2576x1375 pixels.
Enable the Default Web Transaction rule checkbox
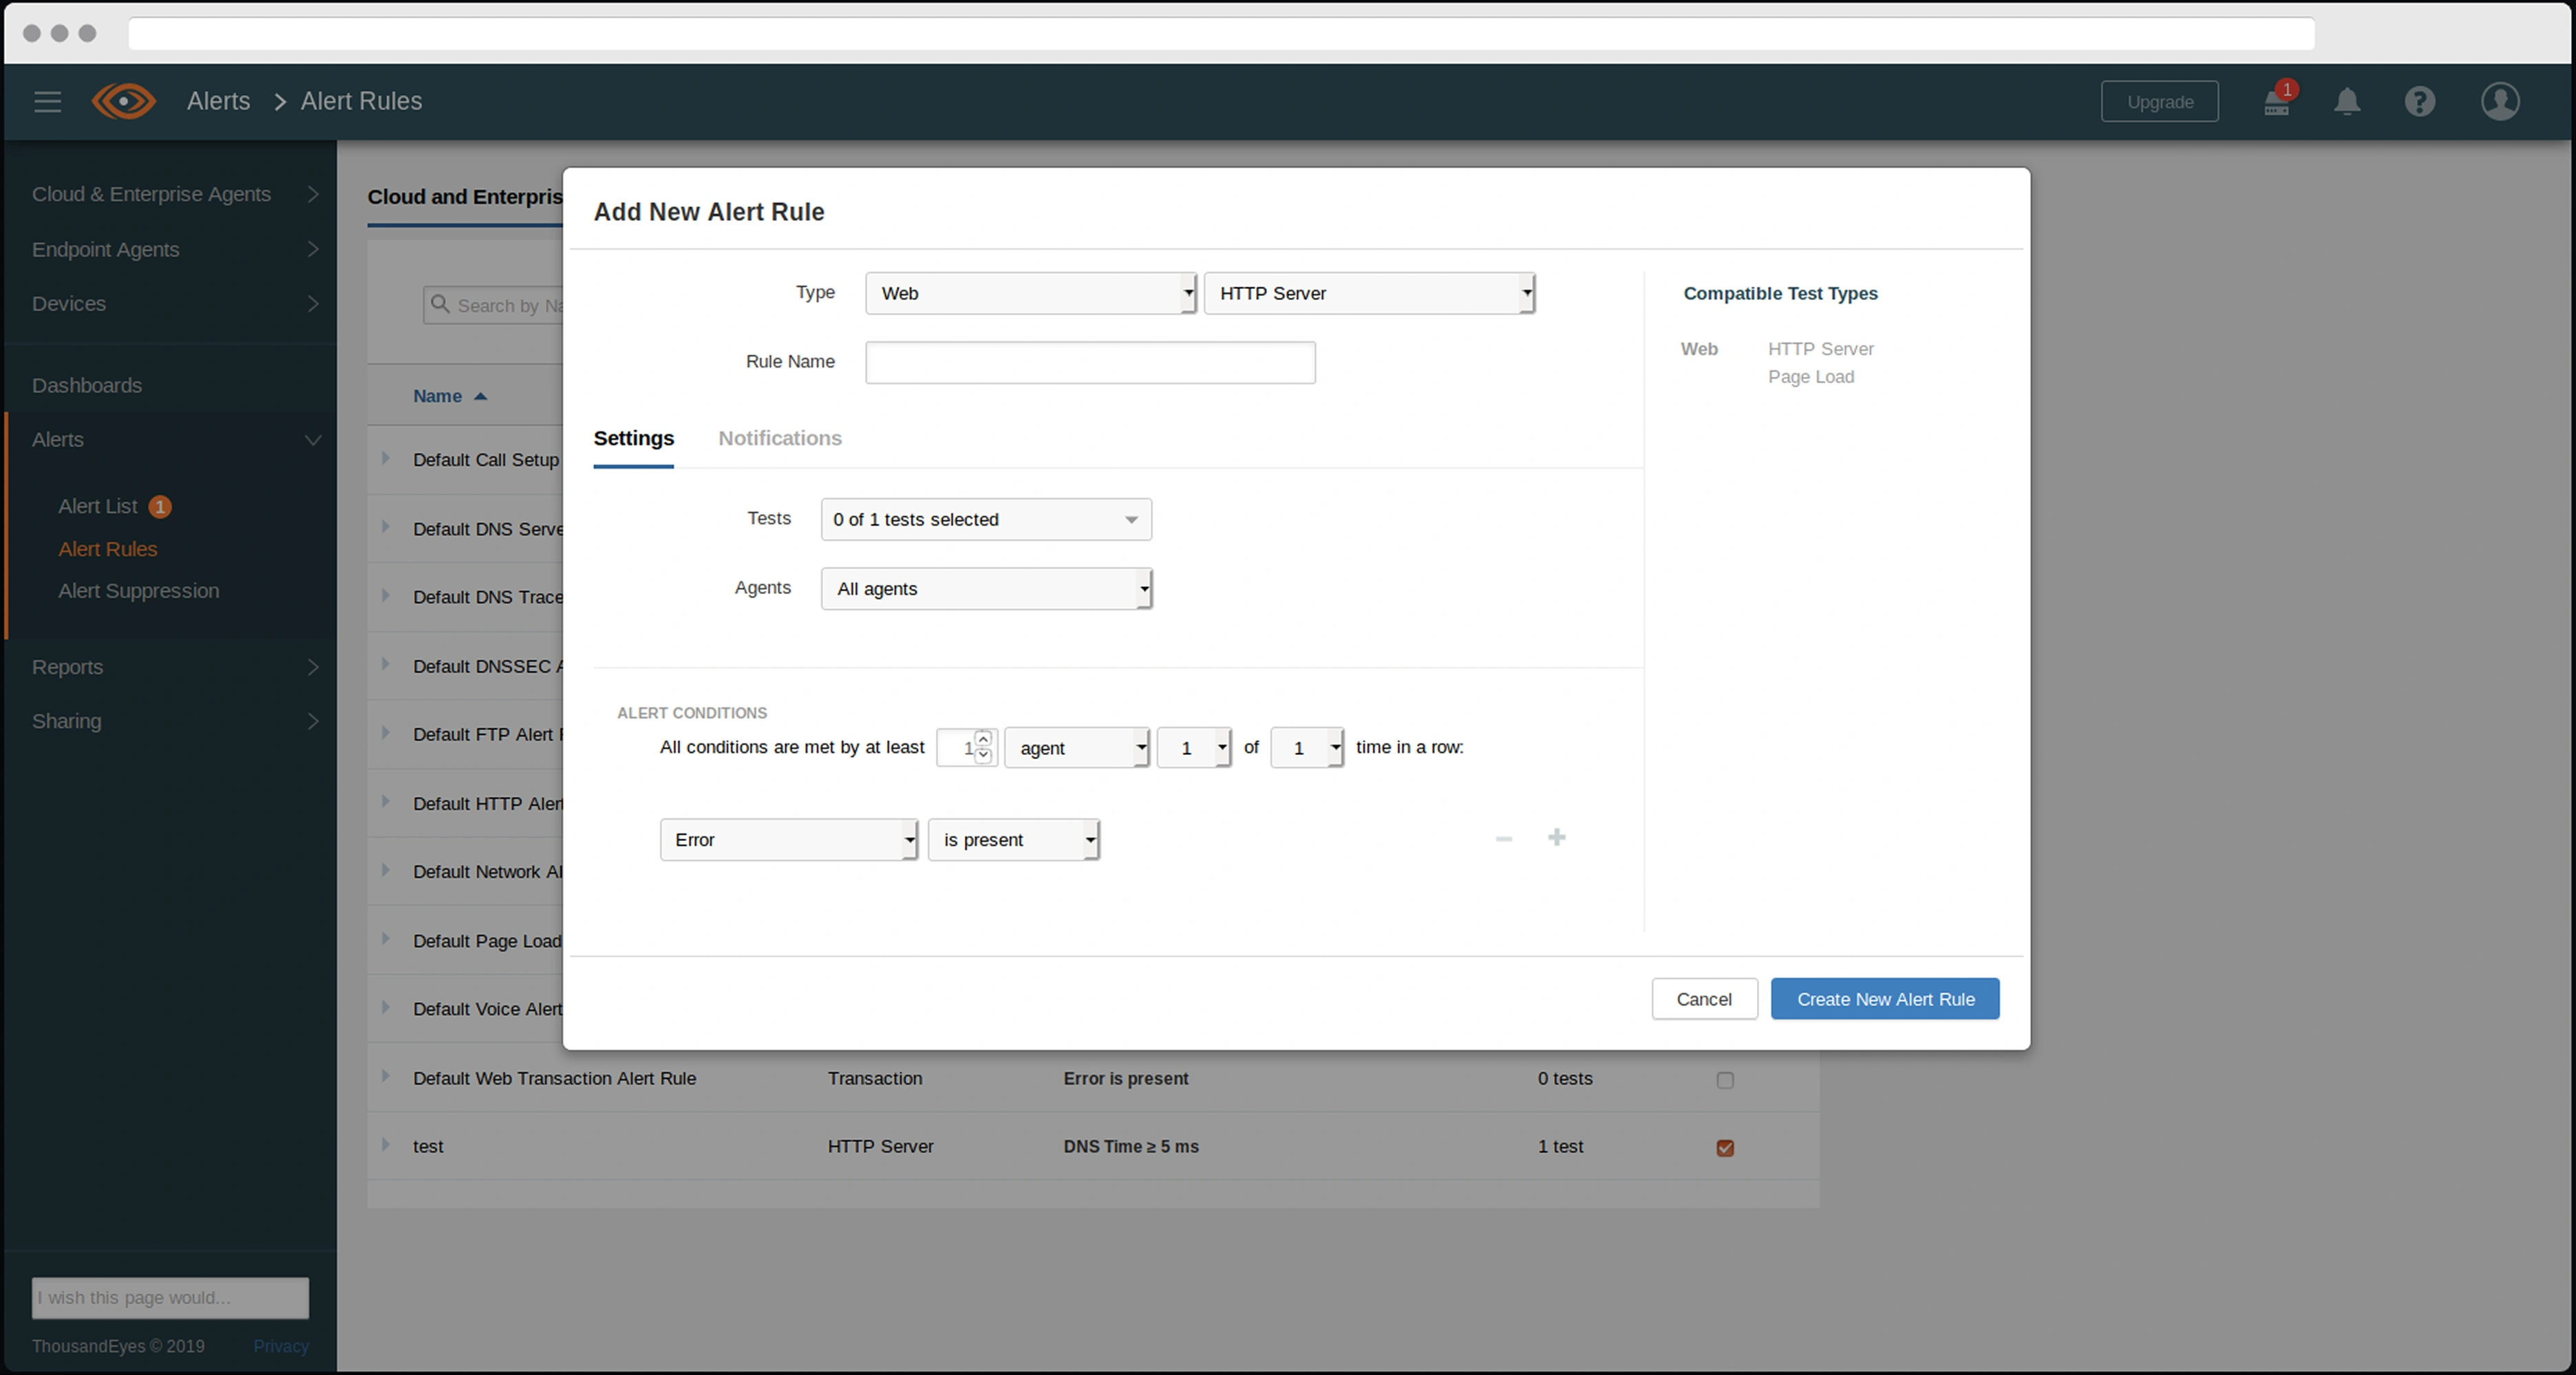tap(1724, 1080)
